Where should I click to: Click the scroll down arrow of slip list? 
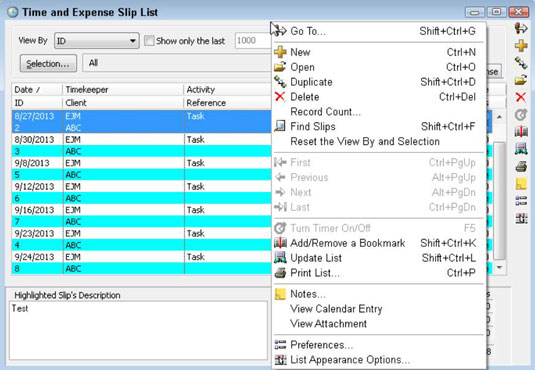(500, 267)
